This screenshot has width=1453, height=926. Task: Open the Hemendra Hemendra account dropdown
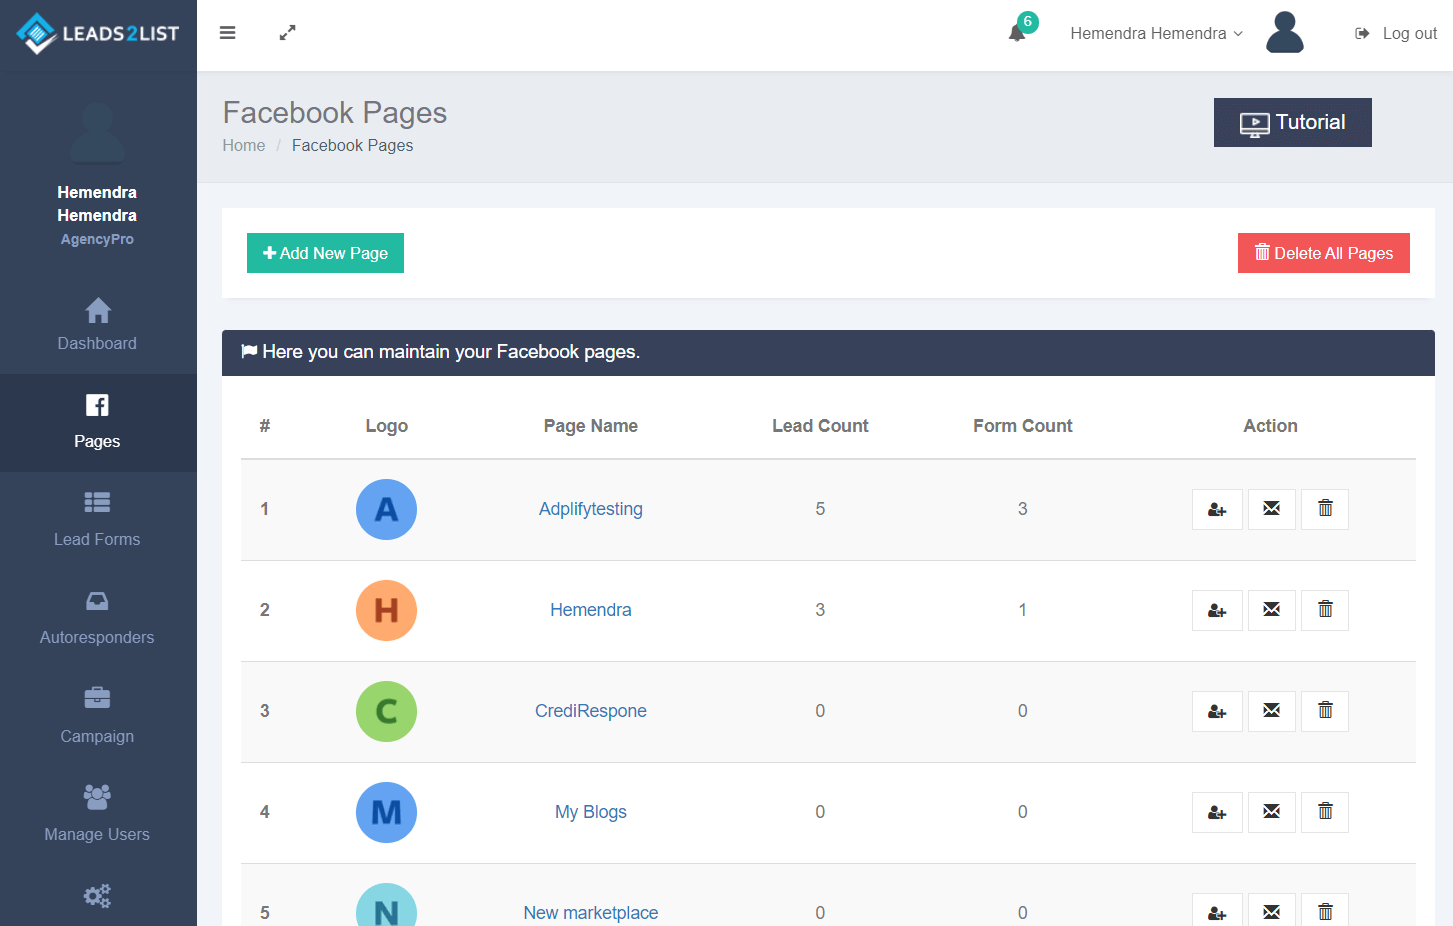(x=1155, y=33)
